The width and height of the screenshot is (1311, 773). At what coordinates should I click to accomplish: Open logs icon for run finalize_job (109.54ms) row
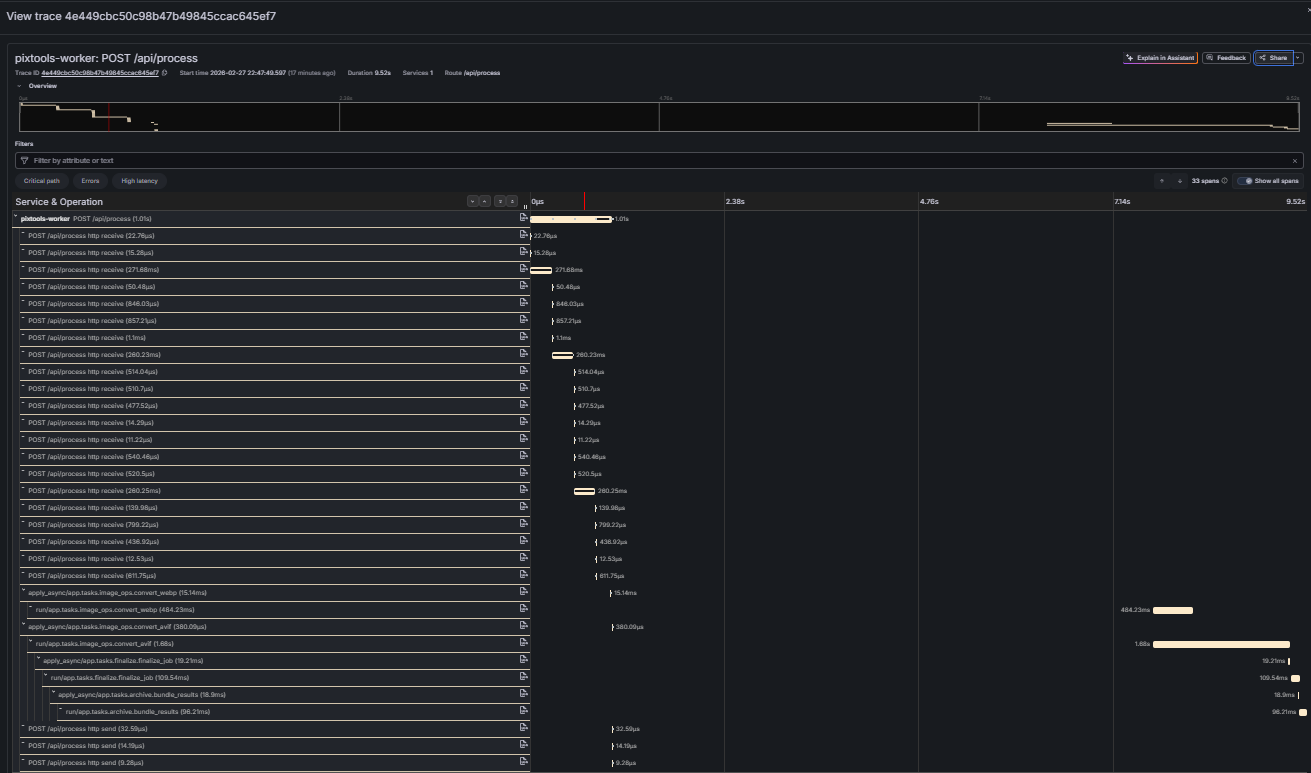[523, 677]
